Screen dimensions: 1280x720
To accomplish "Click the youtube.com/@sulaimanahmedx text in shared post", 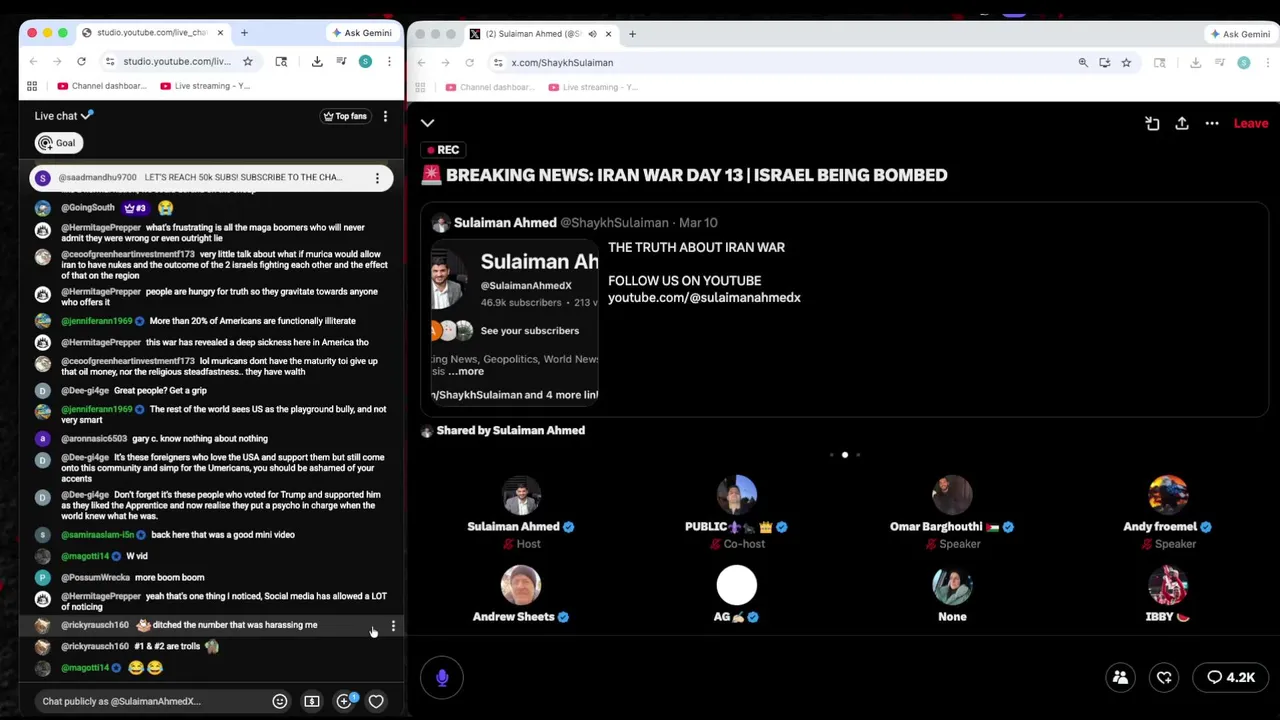I will coord(704,297).
